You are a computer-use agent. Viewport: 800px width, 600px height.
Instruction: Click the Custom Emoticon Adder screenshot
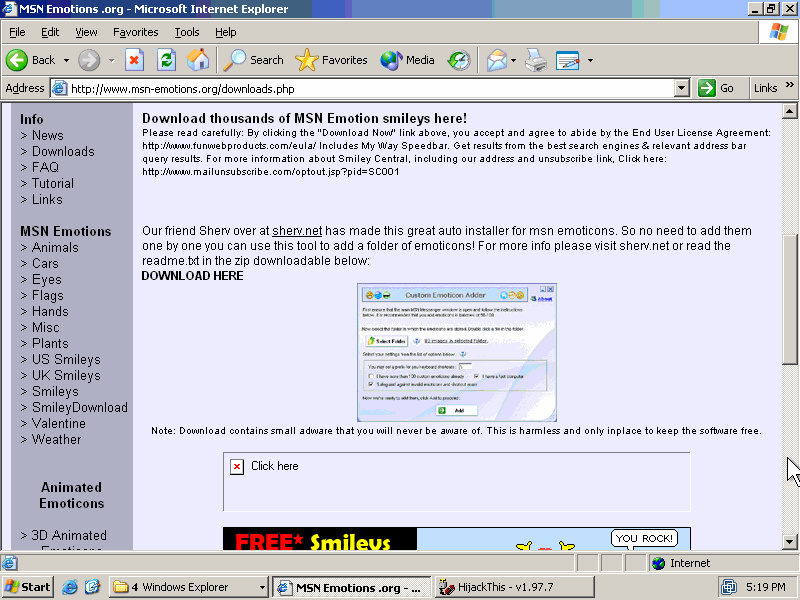457,353
